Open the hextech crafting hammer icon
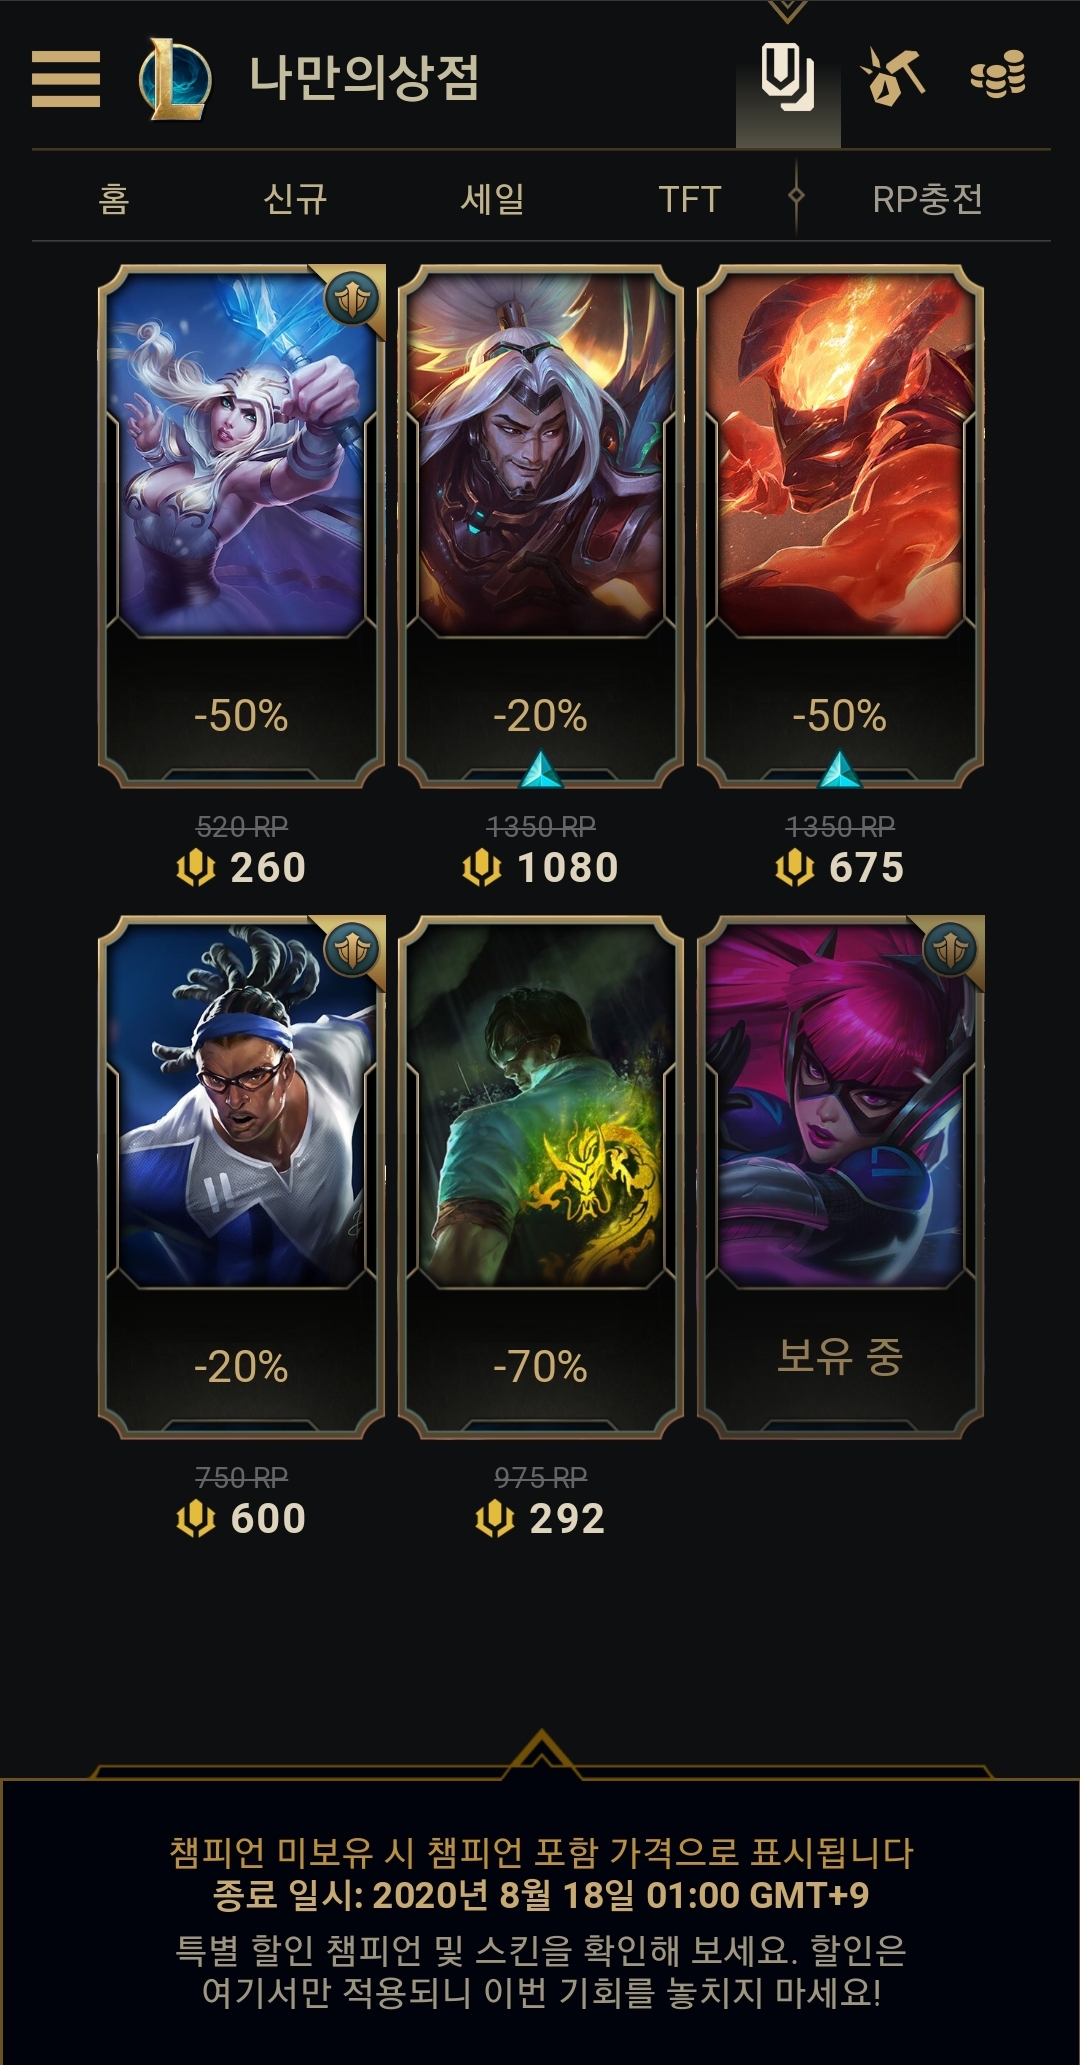Image resolution: width=1080 pixels, height=2065 pixels. [892, 77]
